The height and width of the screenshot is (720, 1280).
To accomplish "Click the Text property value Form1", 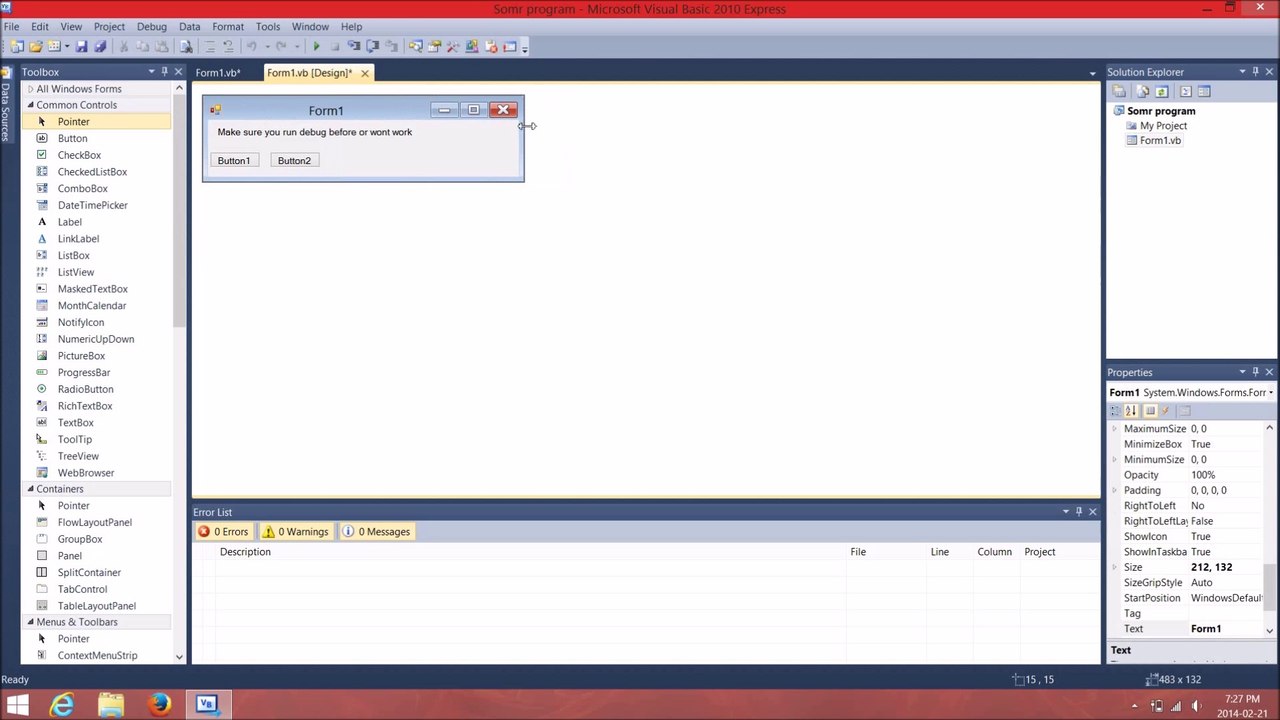I will pos(1206,629).
